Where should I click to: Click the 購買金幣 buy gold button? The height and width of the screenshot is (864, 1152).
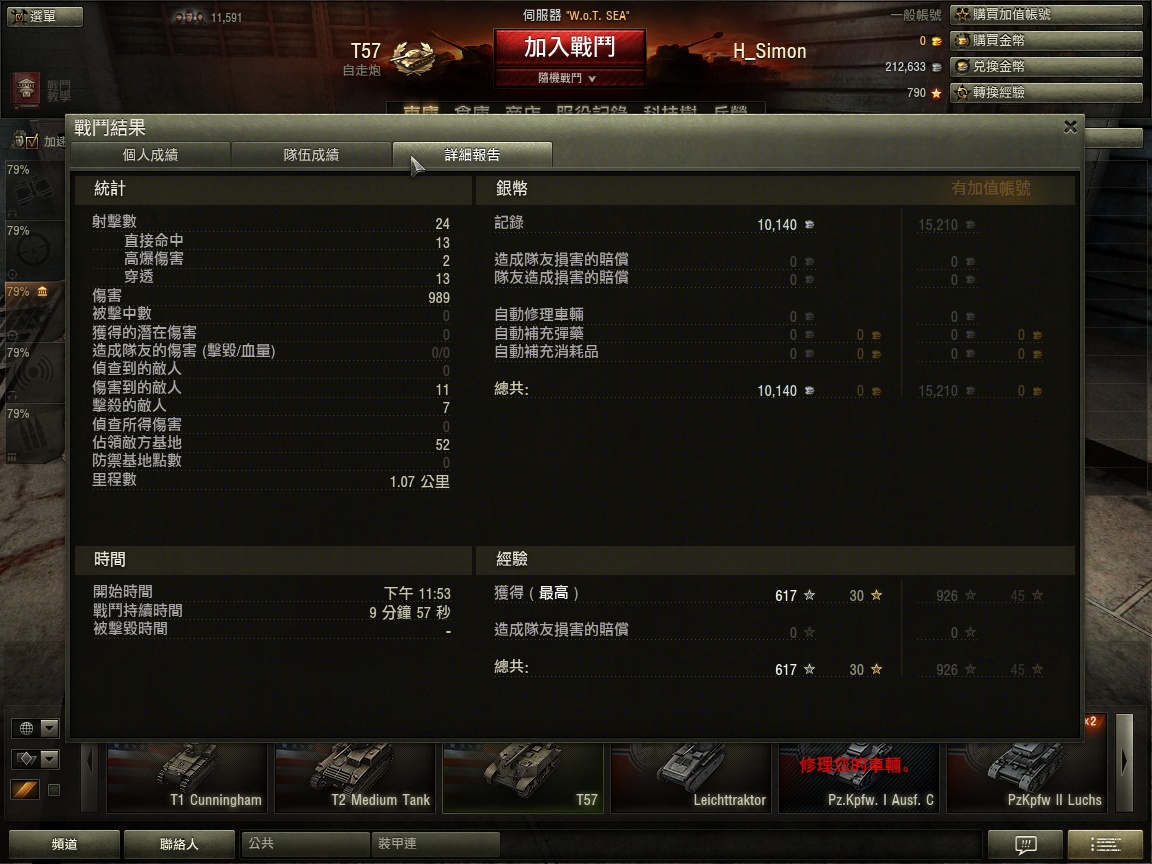(1046, 40)
